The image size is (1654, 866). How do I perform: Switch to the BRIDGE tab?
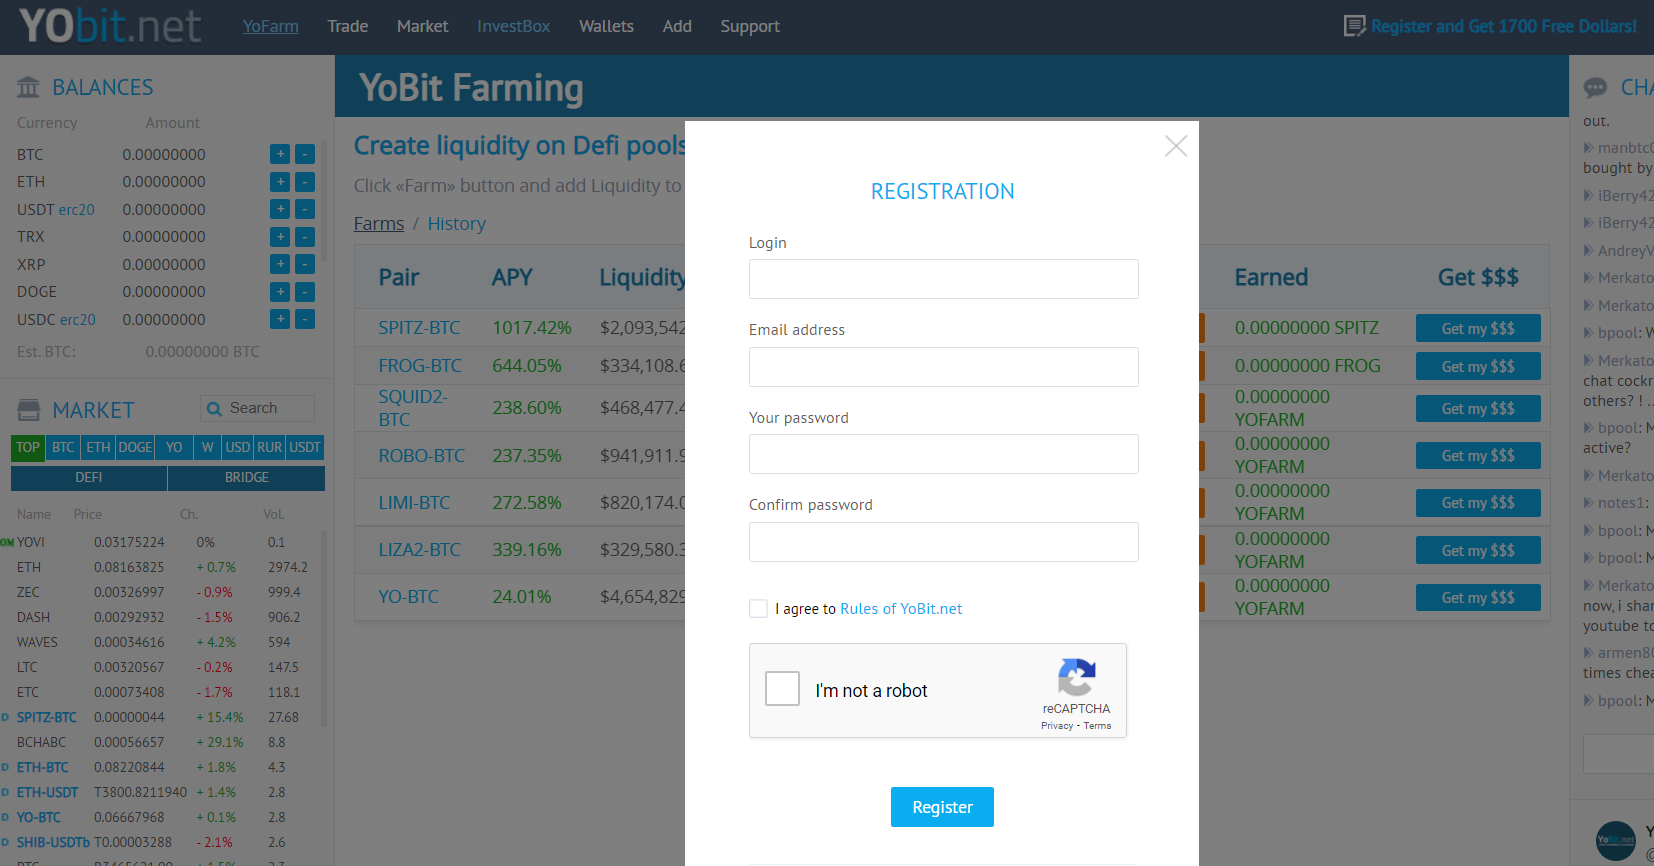[246, 478]
